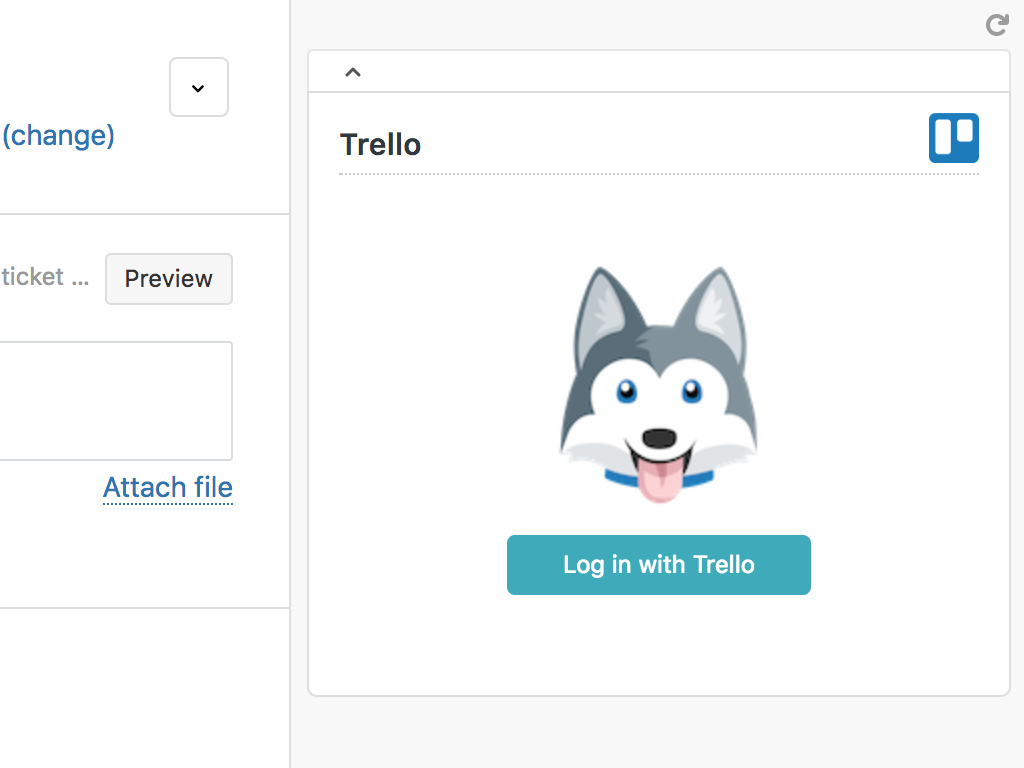1024x768 pixels.
Task: Authenticate via the teal login button
Action: (658, 564)
